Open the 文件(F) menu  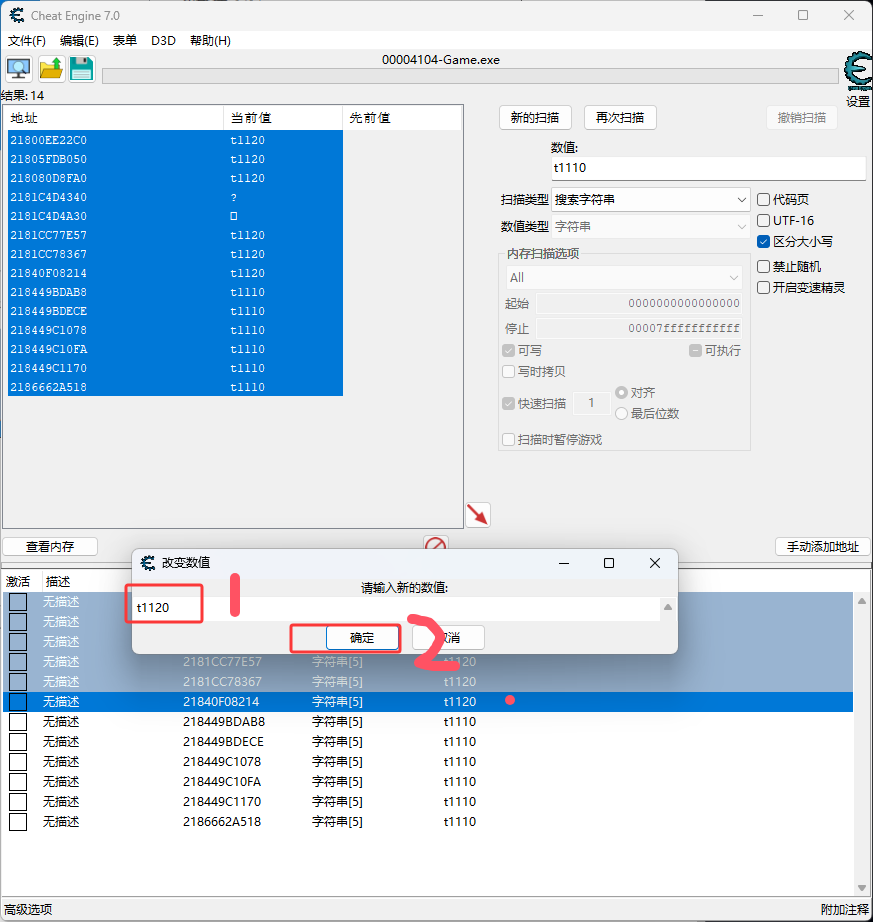coord(26,41)
